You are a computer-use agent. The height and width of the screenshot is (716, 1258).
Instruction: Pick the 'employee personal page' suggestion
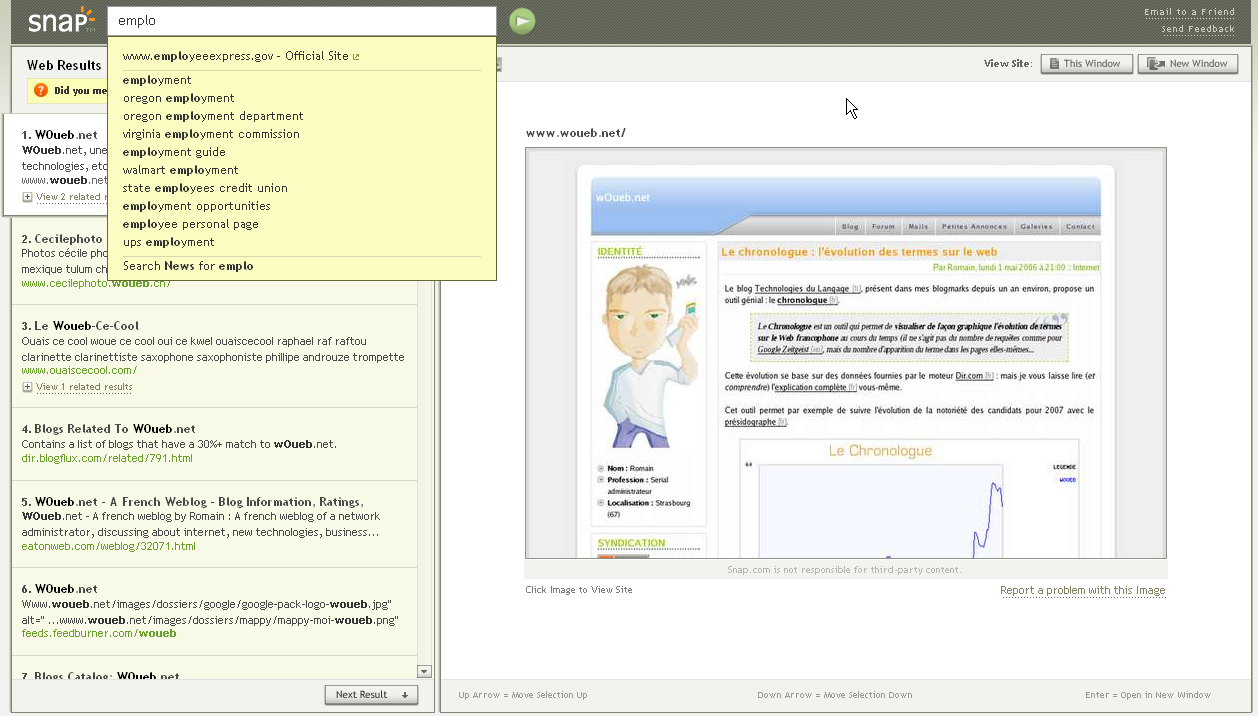pyautogui.click(x=191, y=224)
